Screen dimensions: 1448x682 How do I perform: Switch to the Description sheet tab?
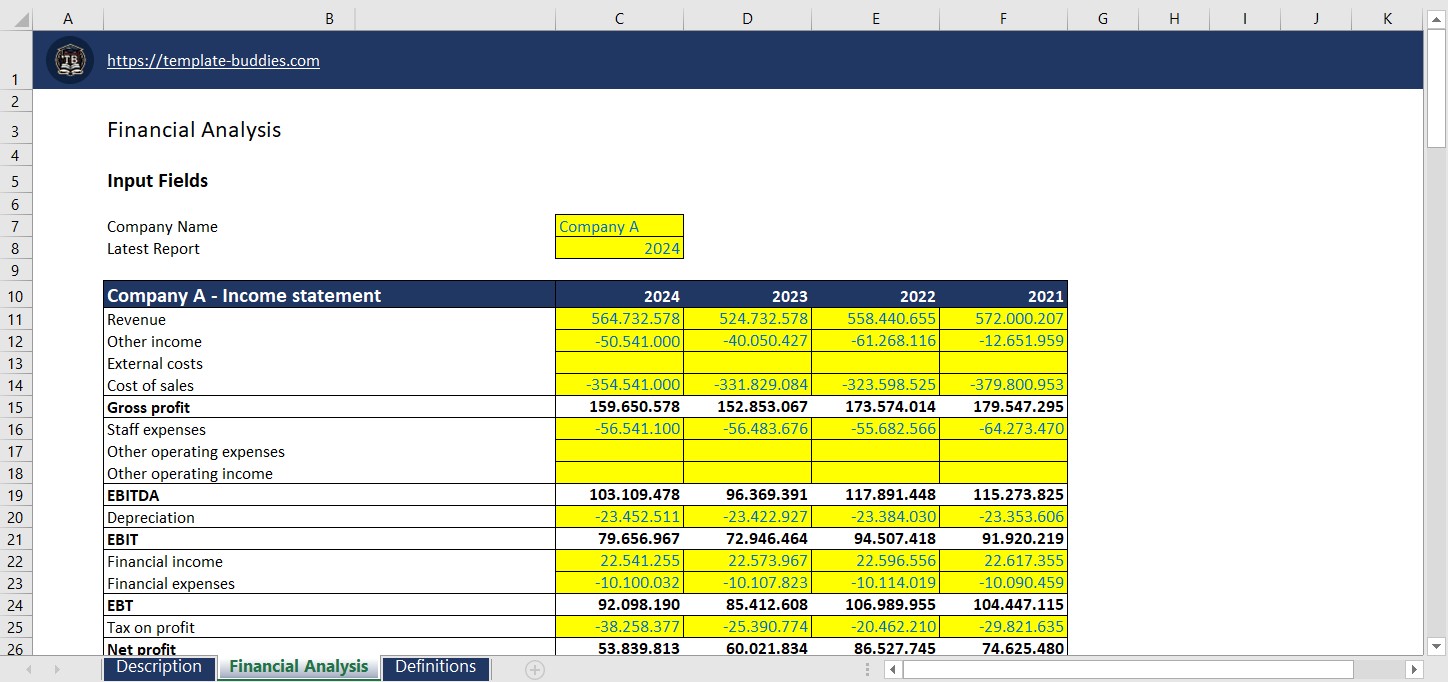(159, 667)
